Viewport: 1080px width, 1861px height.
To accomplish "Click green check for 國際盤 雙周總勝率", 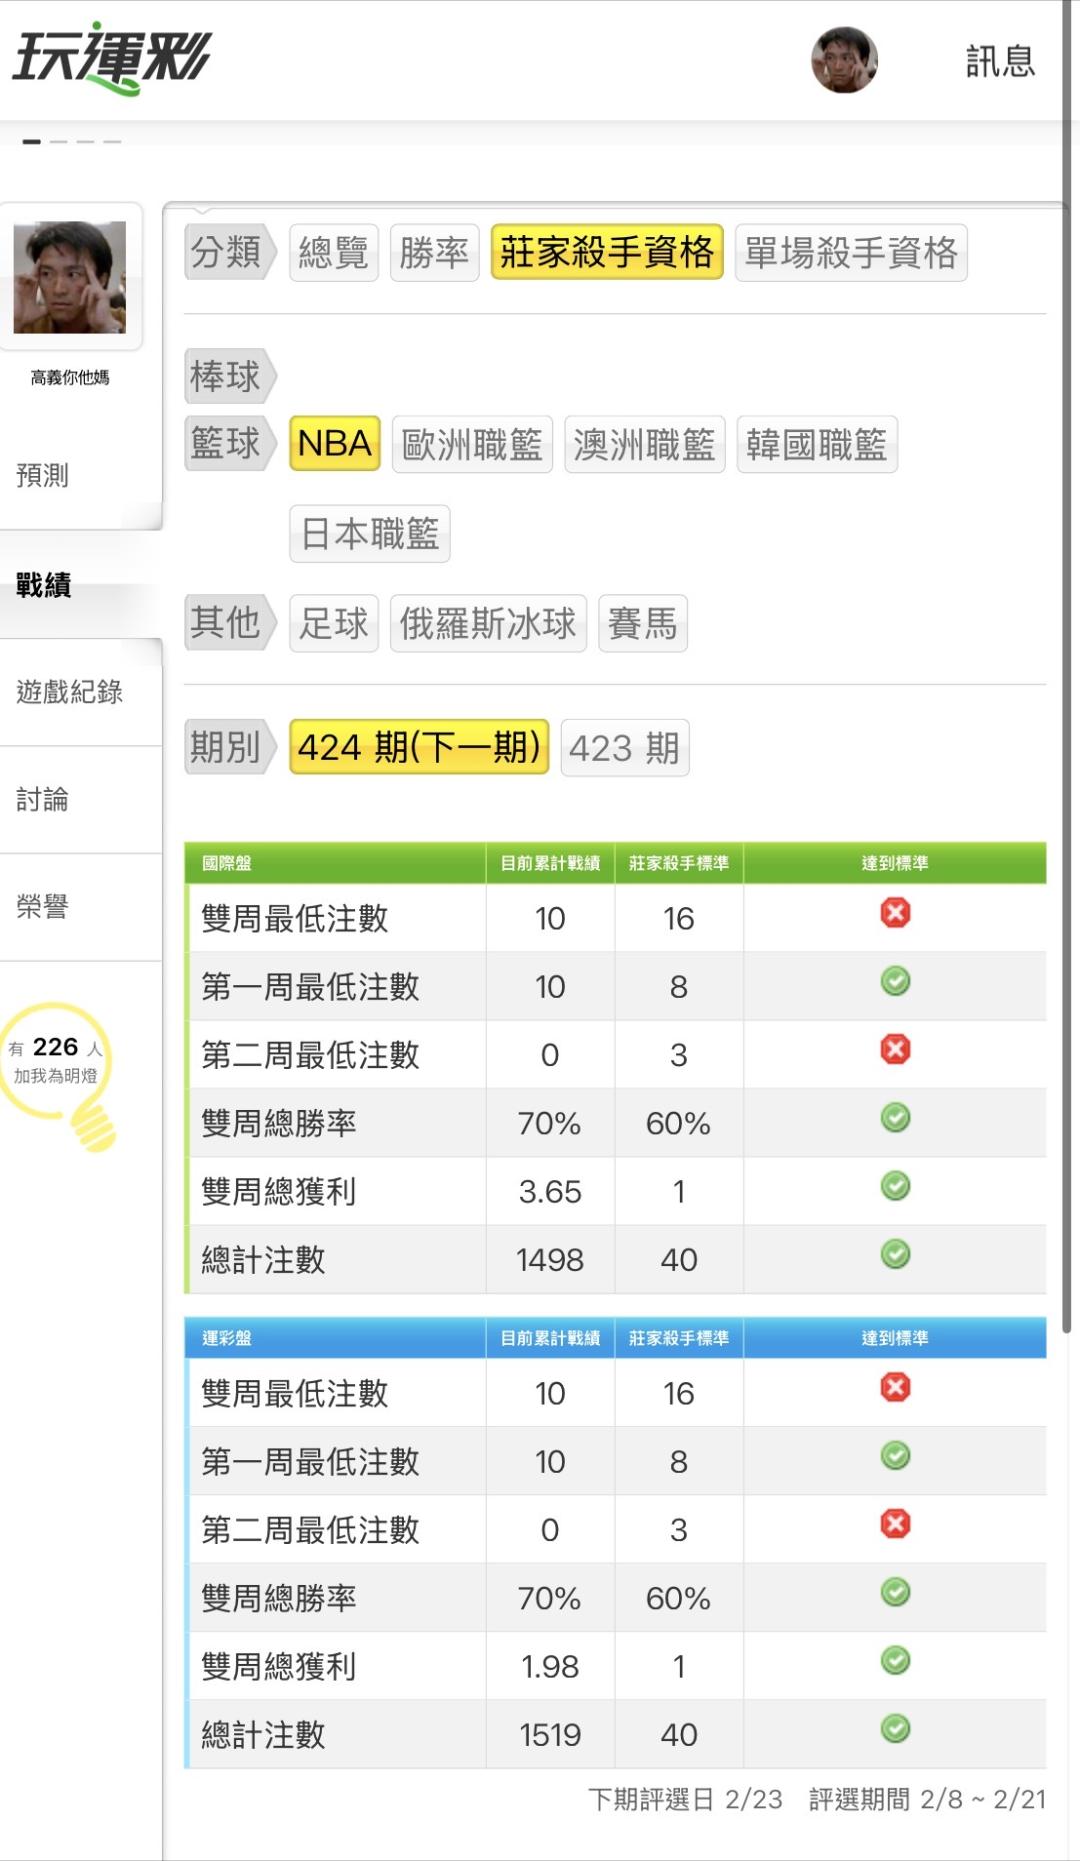I will tap(895, 1117).
